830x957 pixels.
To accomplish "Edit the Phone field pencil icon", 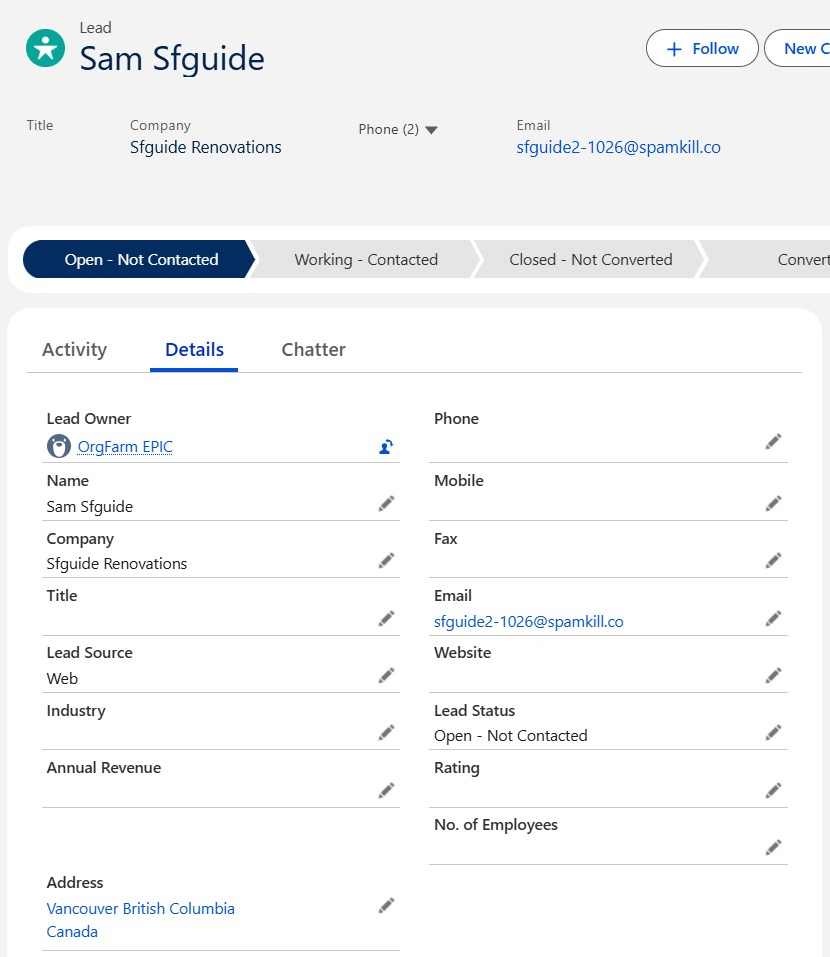I will click(x=773, y=442).
